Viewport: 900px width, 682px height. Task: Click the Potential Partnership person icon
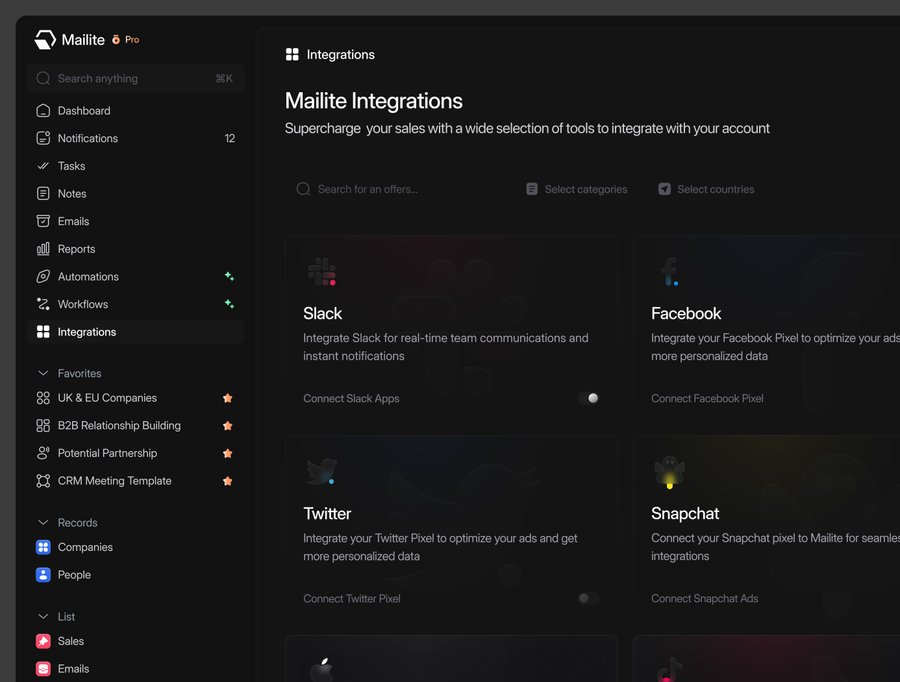pyautogui.click(x=43, y=453)
